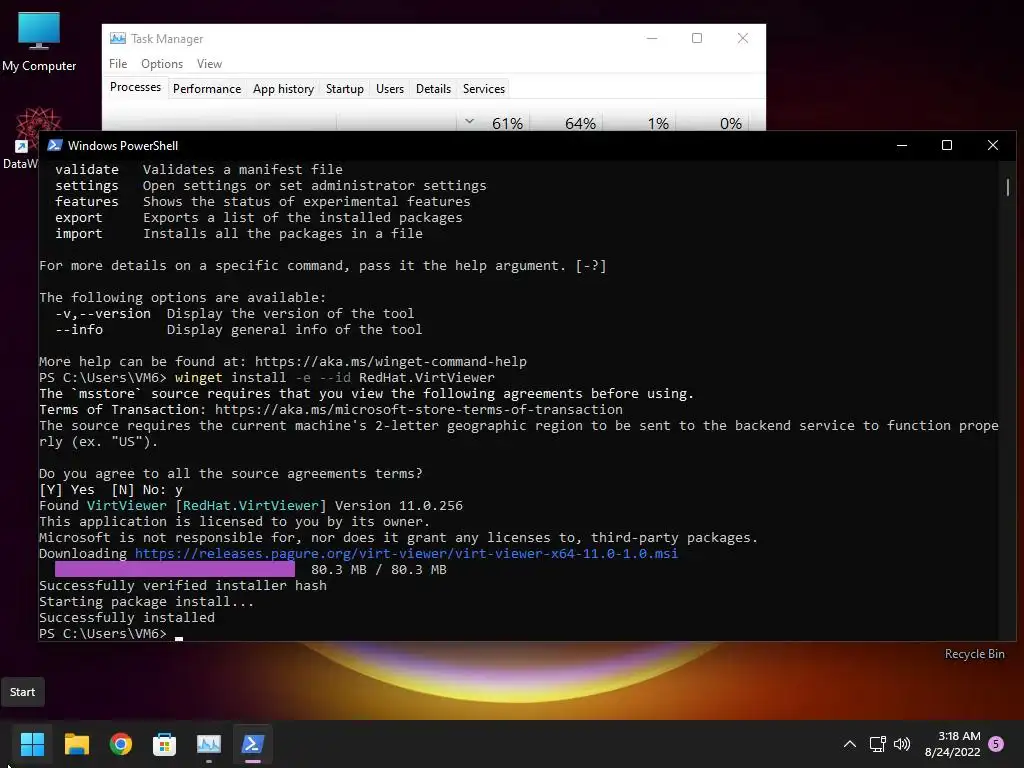1024x768 pixels.
Task: Sort by the 0% Network column
Action: click(731, 123)
